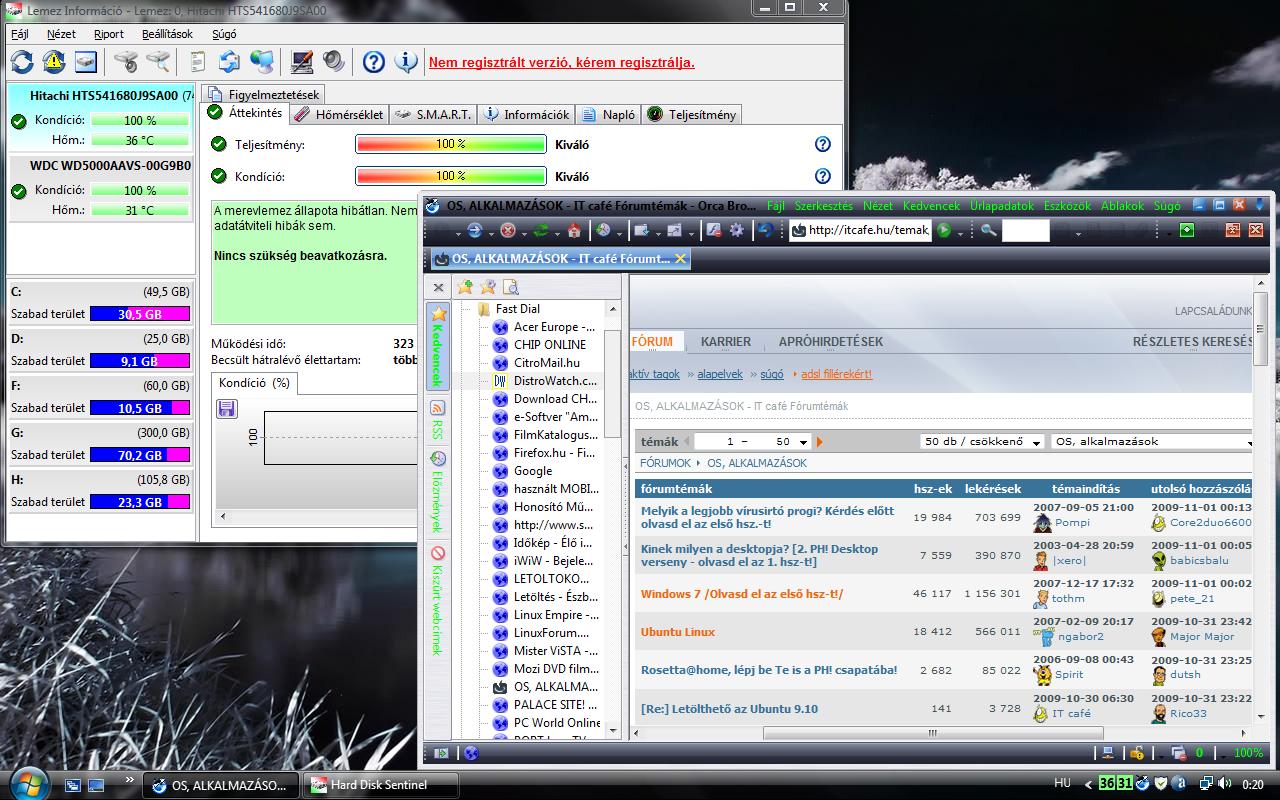The width and height of the screenshot is (1280, 800).
Task: Open the Riport menu in Hard Disk Sentinel
Action: (109, 33)
